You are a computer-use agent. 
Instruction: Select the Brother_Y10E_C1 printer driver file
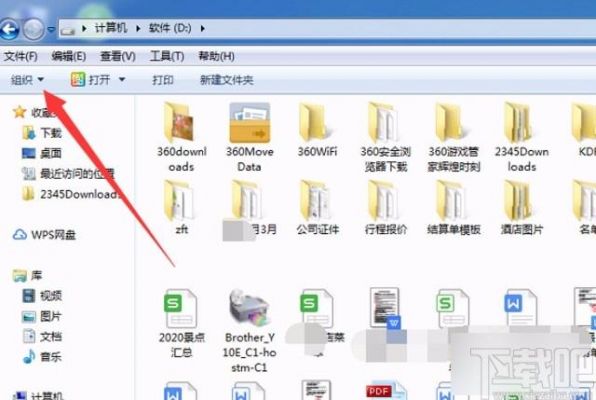[249, 309]
